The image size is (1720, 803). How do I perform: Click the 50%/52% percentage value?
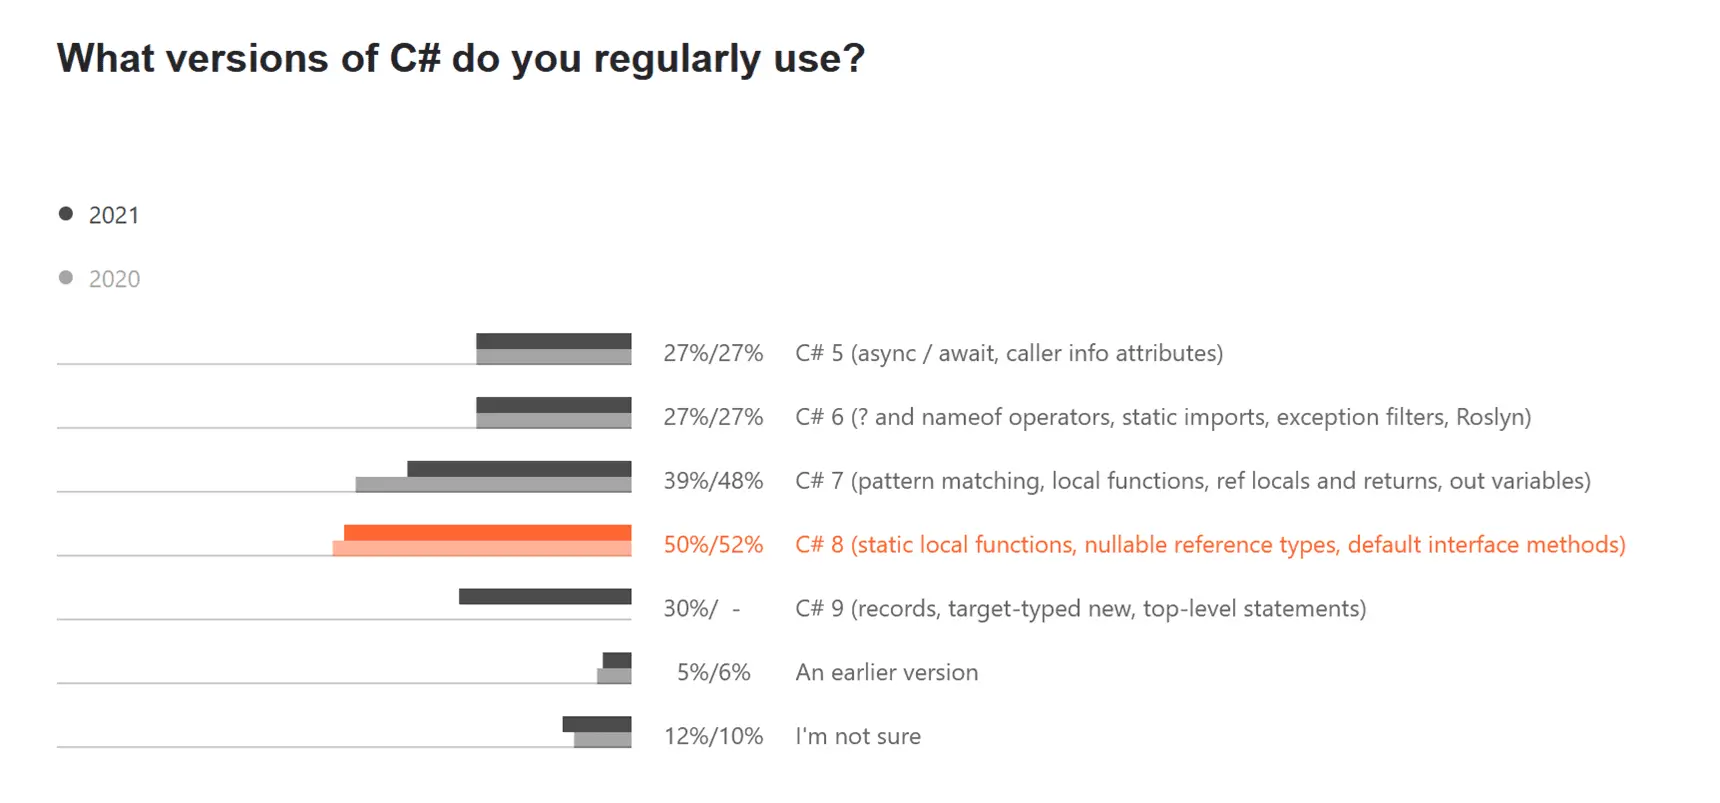click(713, 545)
